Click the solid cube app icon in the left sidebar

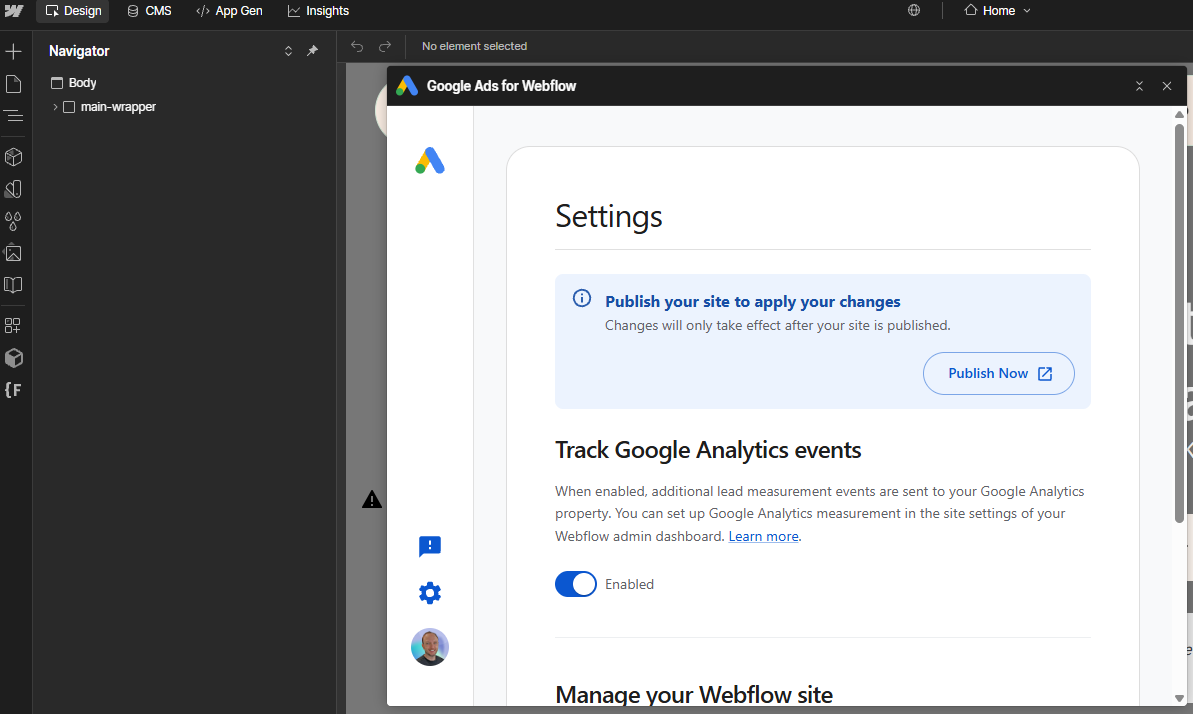[14, 358]
